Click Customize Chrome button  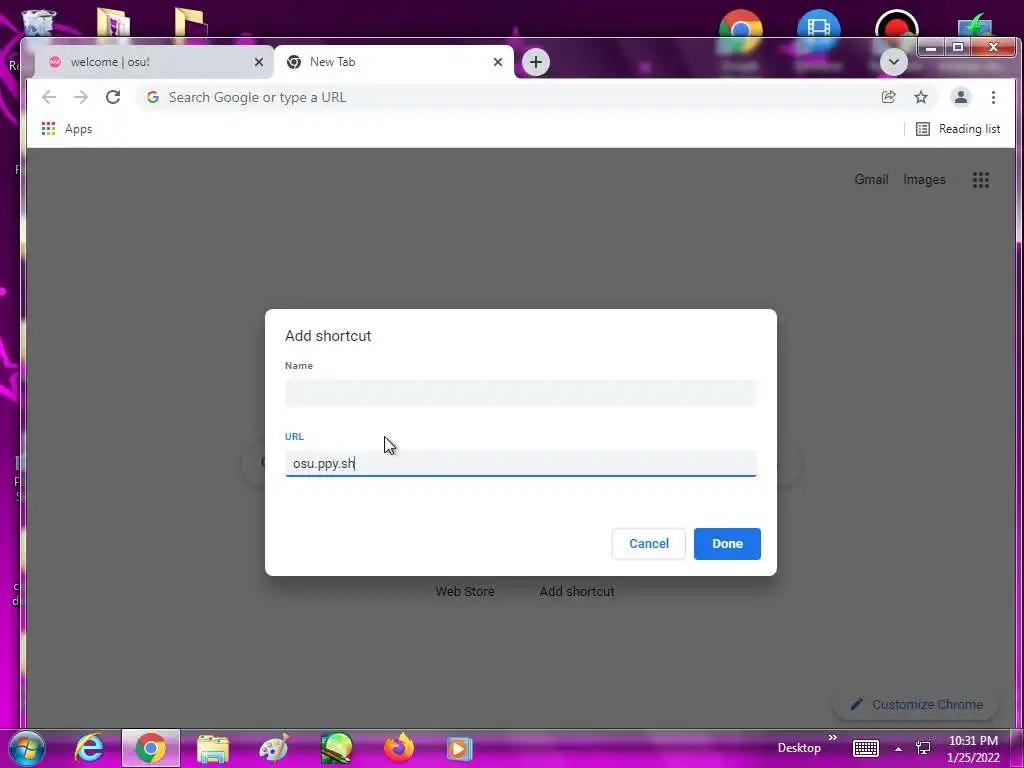[916, 704]
